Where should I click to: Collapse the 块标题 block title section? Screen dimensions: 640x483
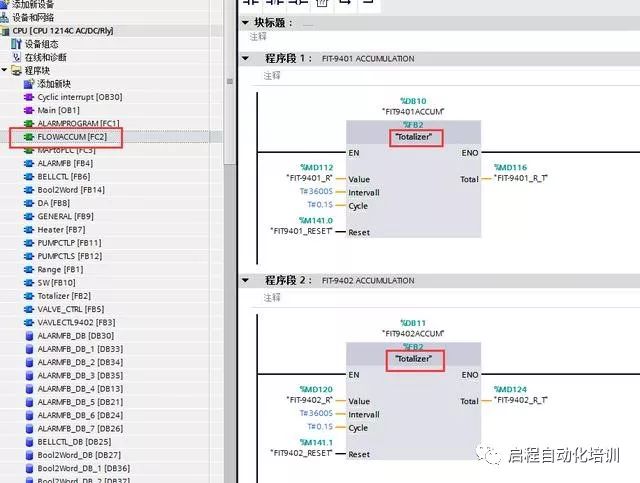pyautogui.click(x=247, y=22)
